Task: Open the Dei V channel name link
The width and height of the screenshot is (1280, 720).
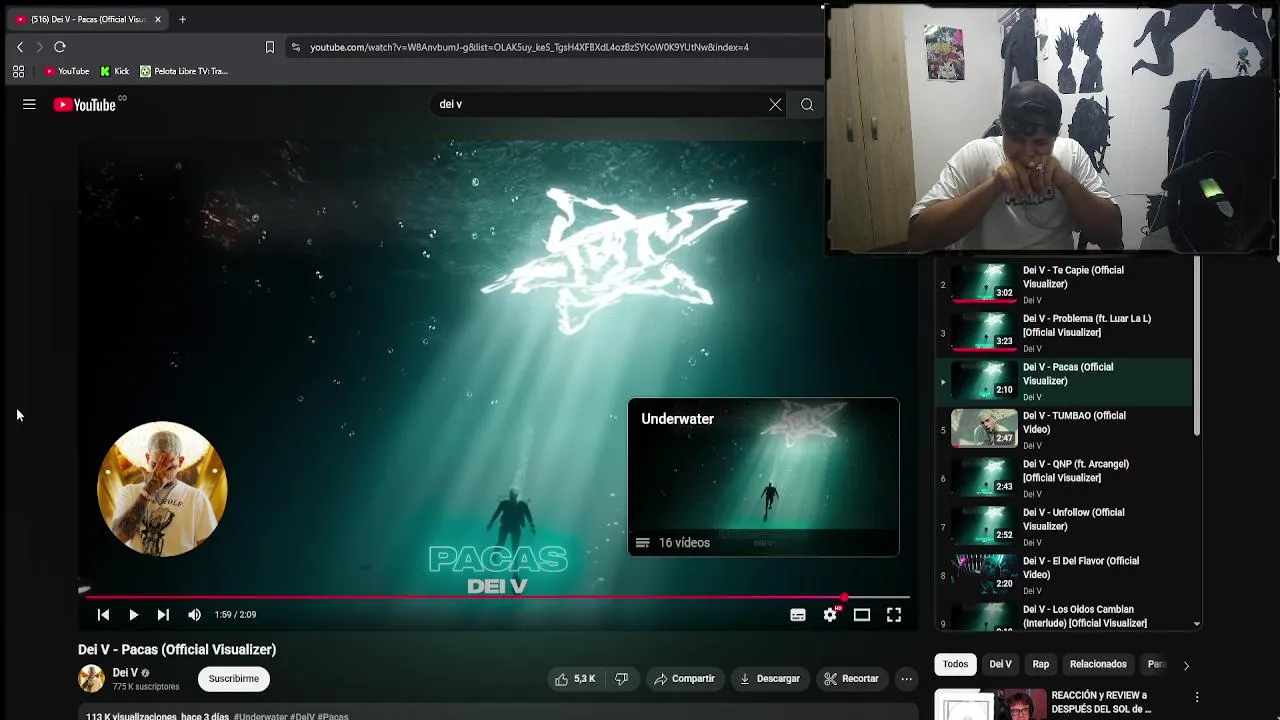Action: pos(125,673)
